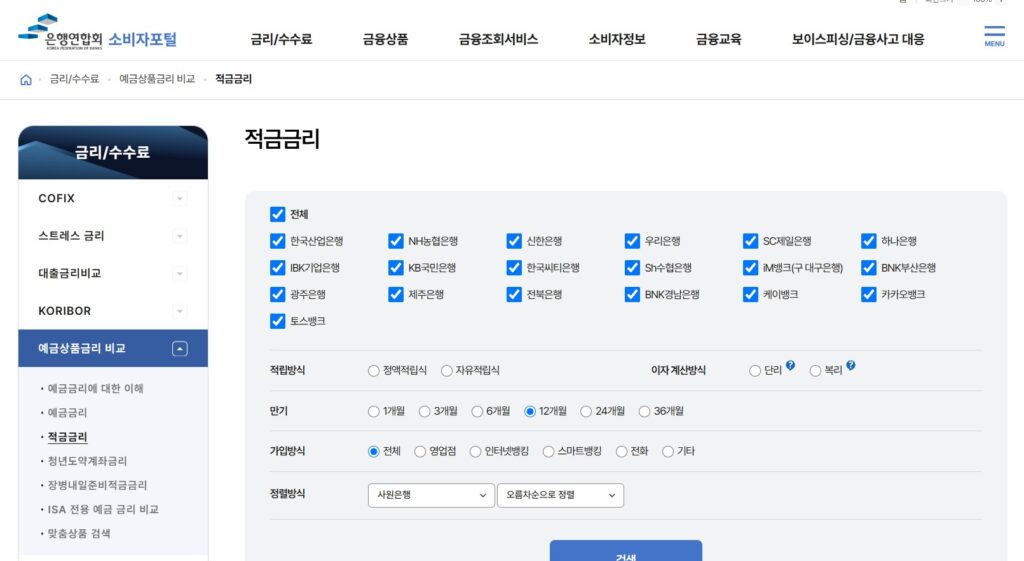Toggle the BNK부산은행 checkbox
The image size is (1024, 561).
click(x=869, y=268)
